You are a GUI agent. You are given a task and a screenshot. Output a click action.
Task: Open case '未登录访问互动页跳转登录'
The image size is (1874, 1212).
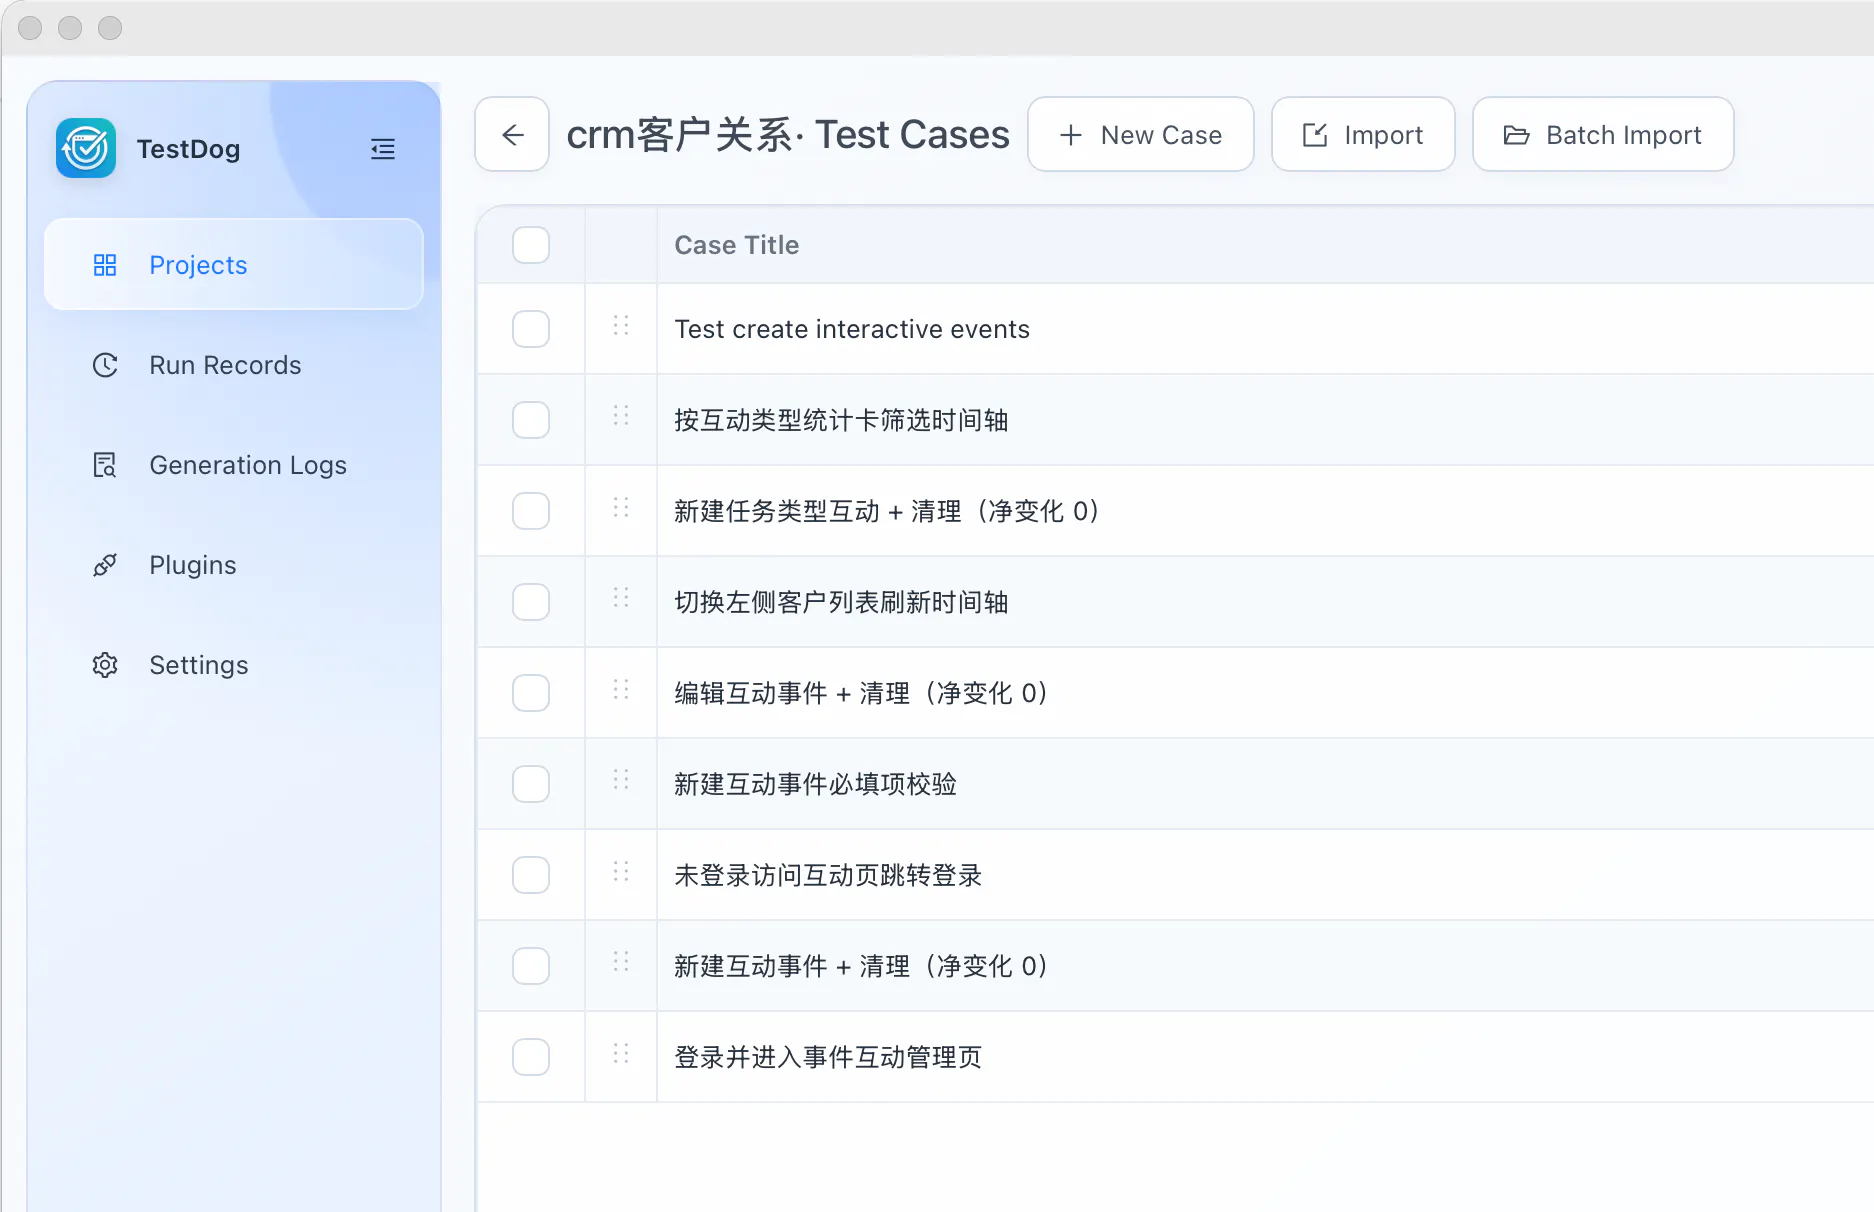coord(828,875)
